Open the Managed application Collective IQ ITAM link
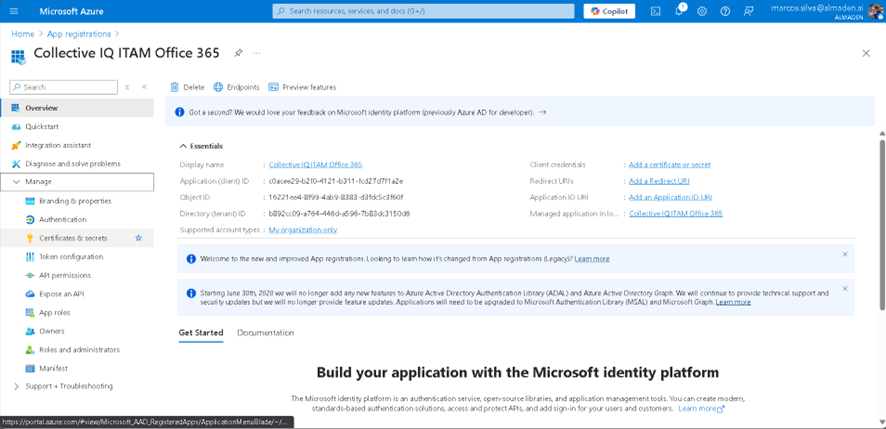The height and width of the screenshot is (429, 886). pos(676,214)
